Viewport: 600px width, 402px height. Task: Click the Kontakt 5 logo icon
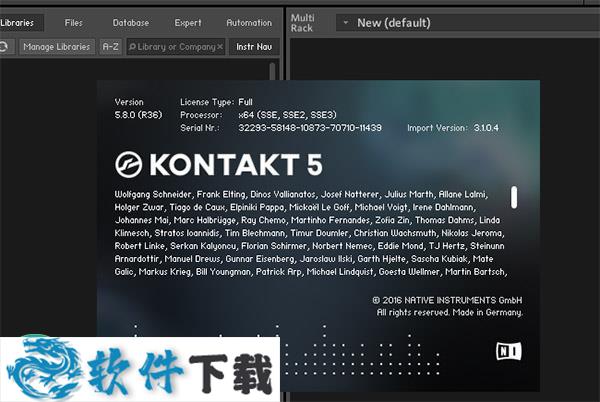pos(129,165)
